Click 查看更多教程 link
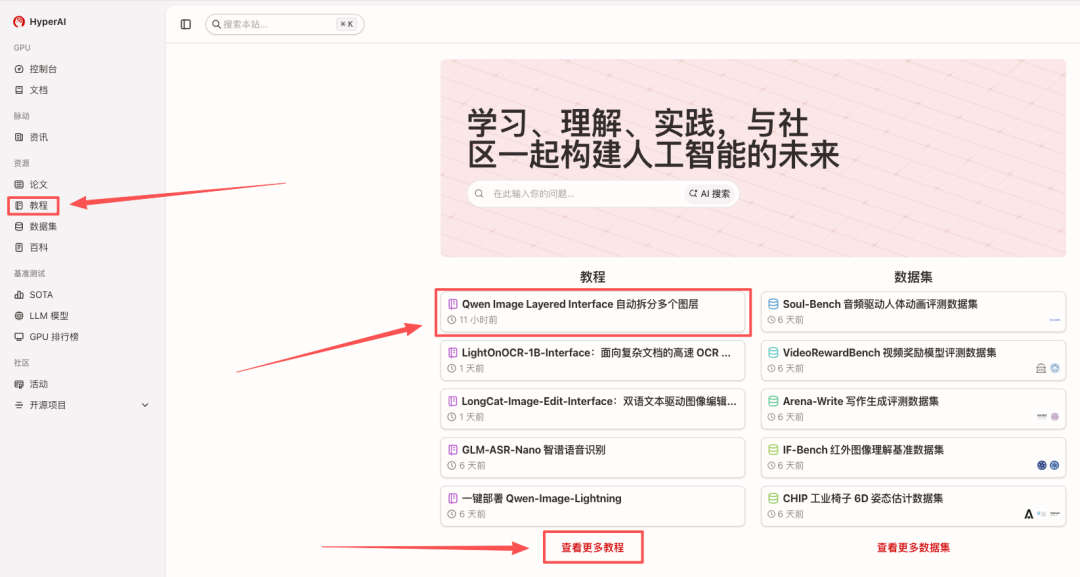 point(592,547)
